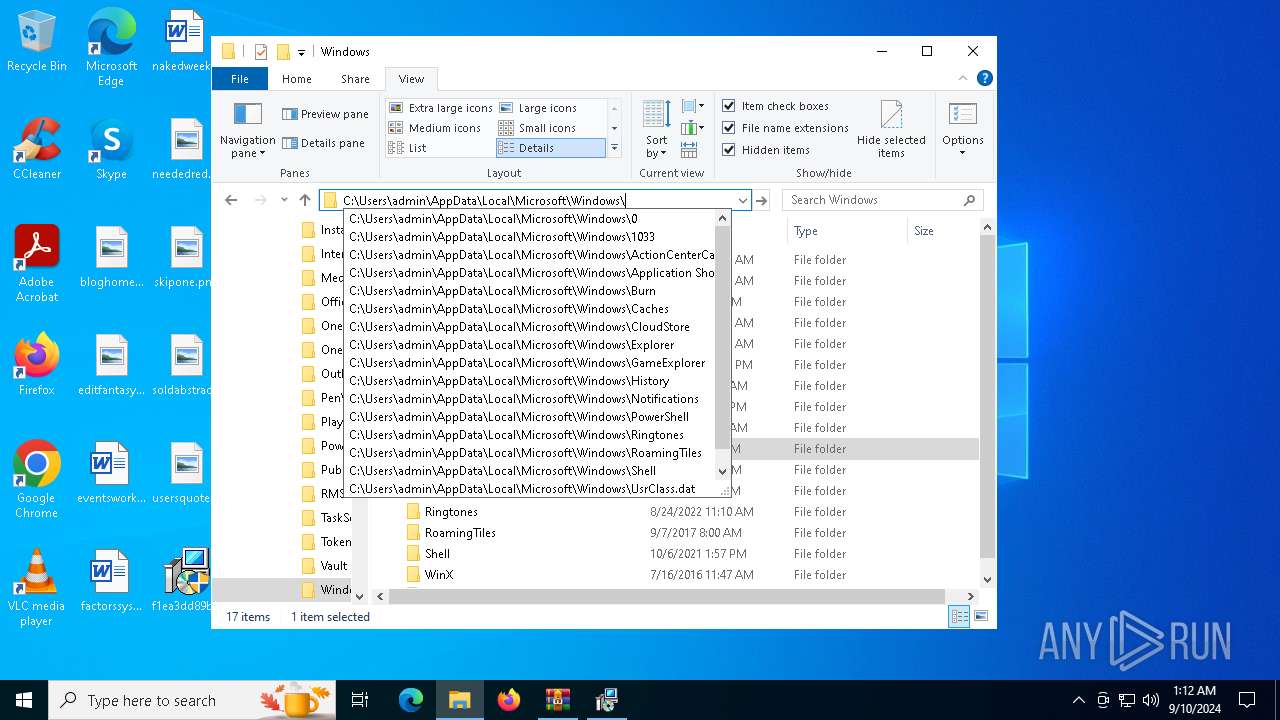
Task: Open the Sort by menu
Action: pyautogui.click(x=657, y=129)
